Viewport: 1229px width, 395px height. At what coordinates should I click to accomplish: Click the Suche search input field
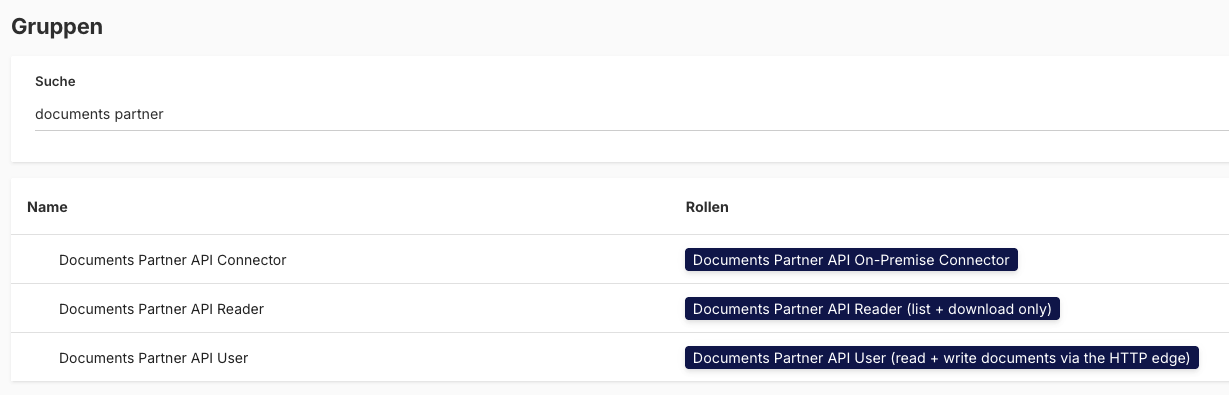(631, 114)
